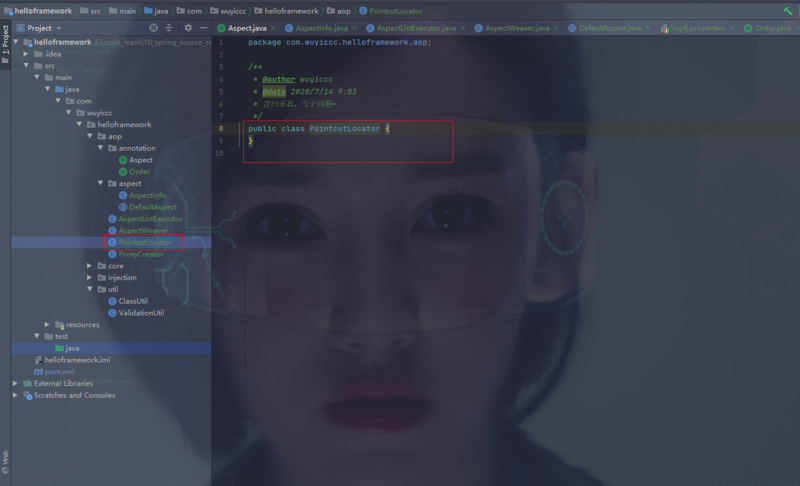Collapse the util package arrow
This screenshot has height=486, width=800.
[x=90, y=289]
